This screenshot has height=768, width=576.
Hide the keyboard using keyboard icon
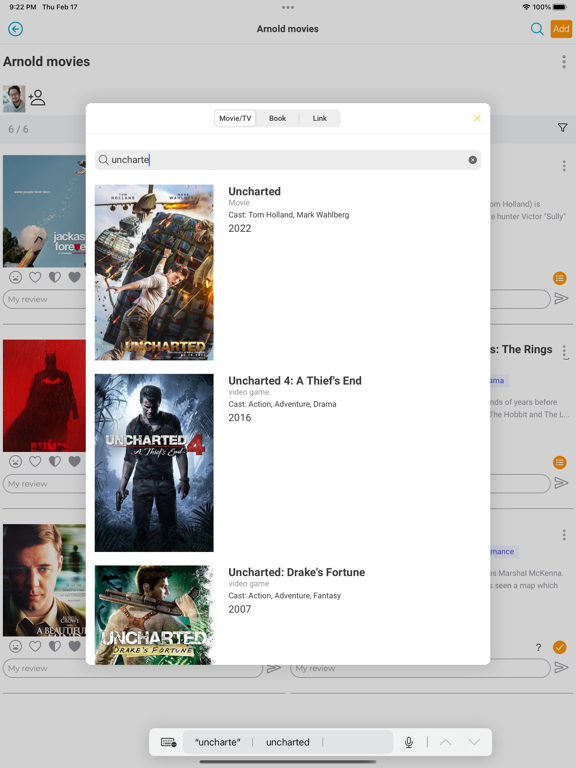point(168,742)
